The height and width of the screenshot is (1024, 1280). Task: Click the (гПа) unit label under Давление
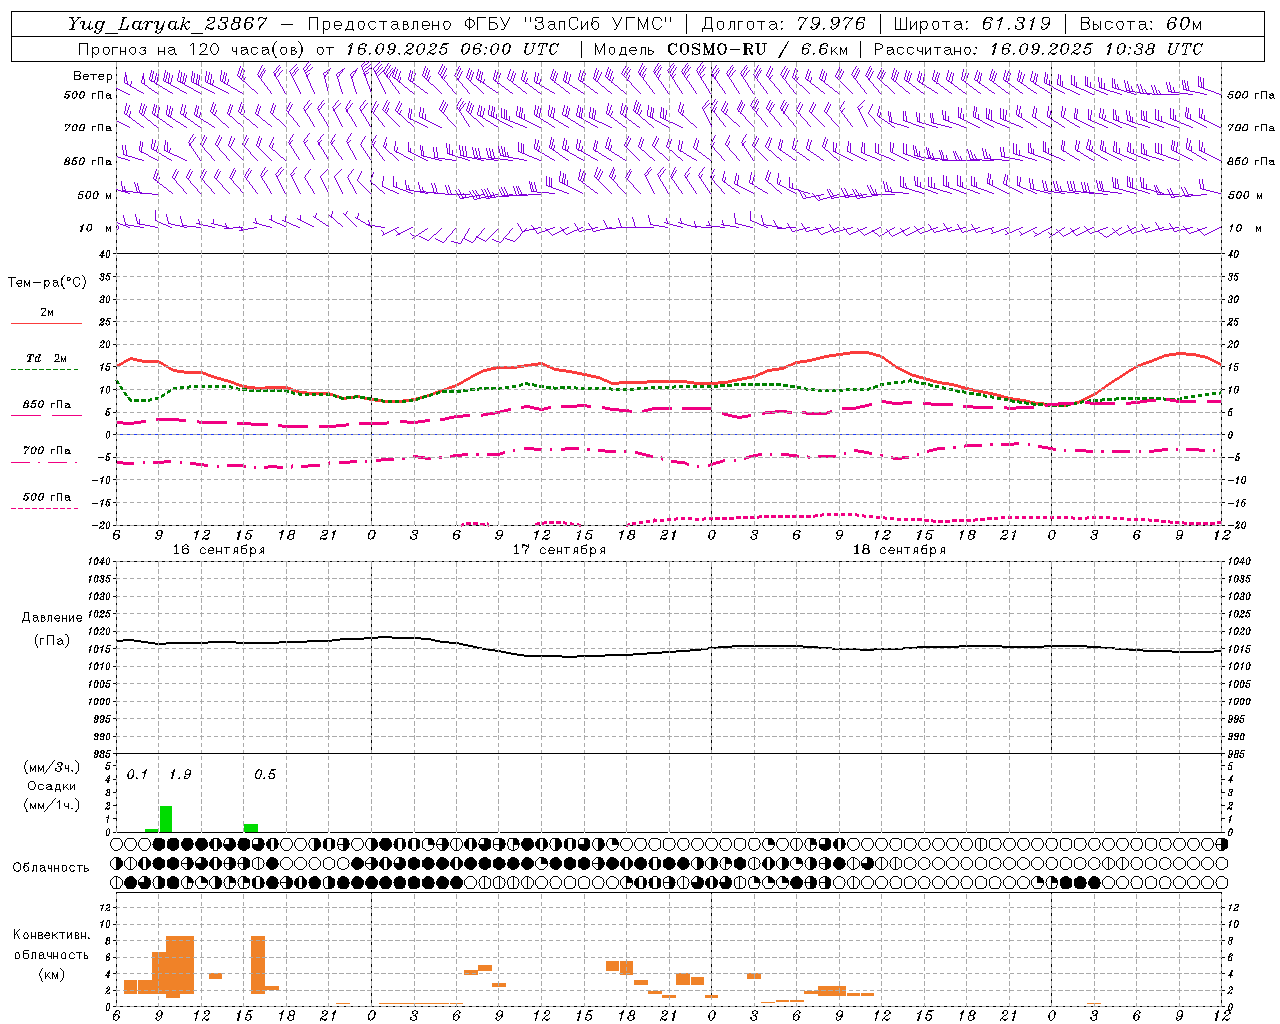tap(52, 640)
